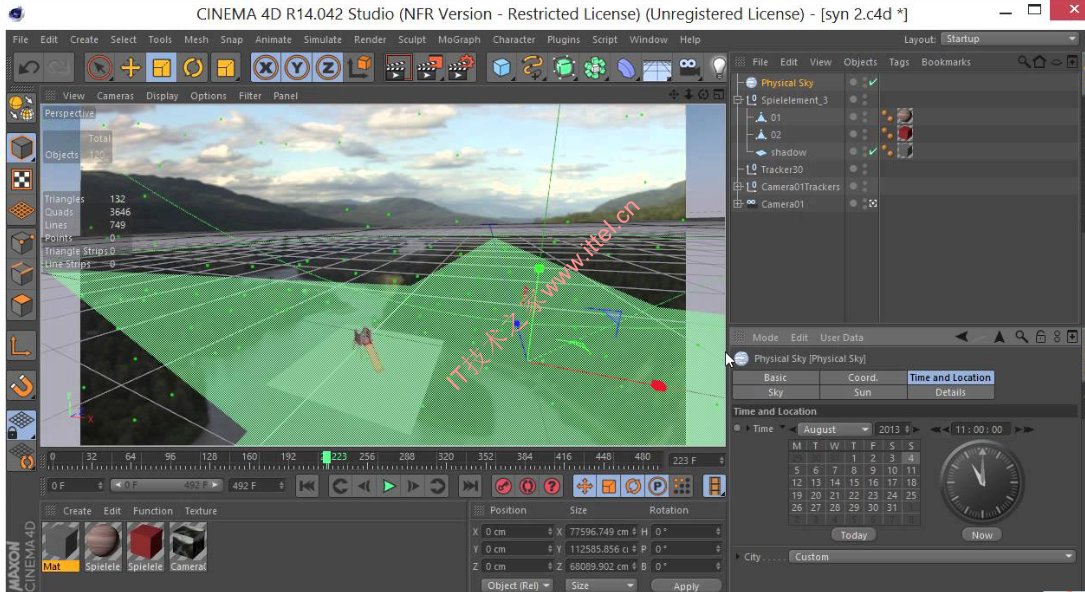This screenshot has width=1085, height=592.
Task: Add a light object icon
Action: [x=718, y=68]
